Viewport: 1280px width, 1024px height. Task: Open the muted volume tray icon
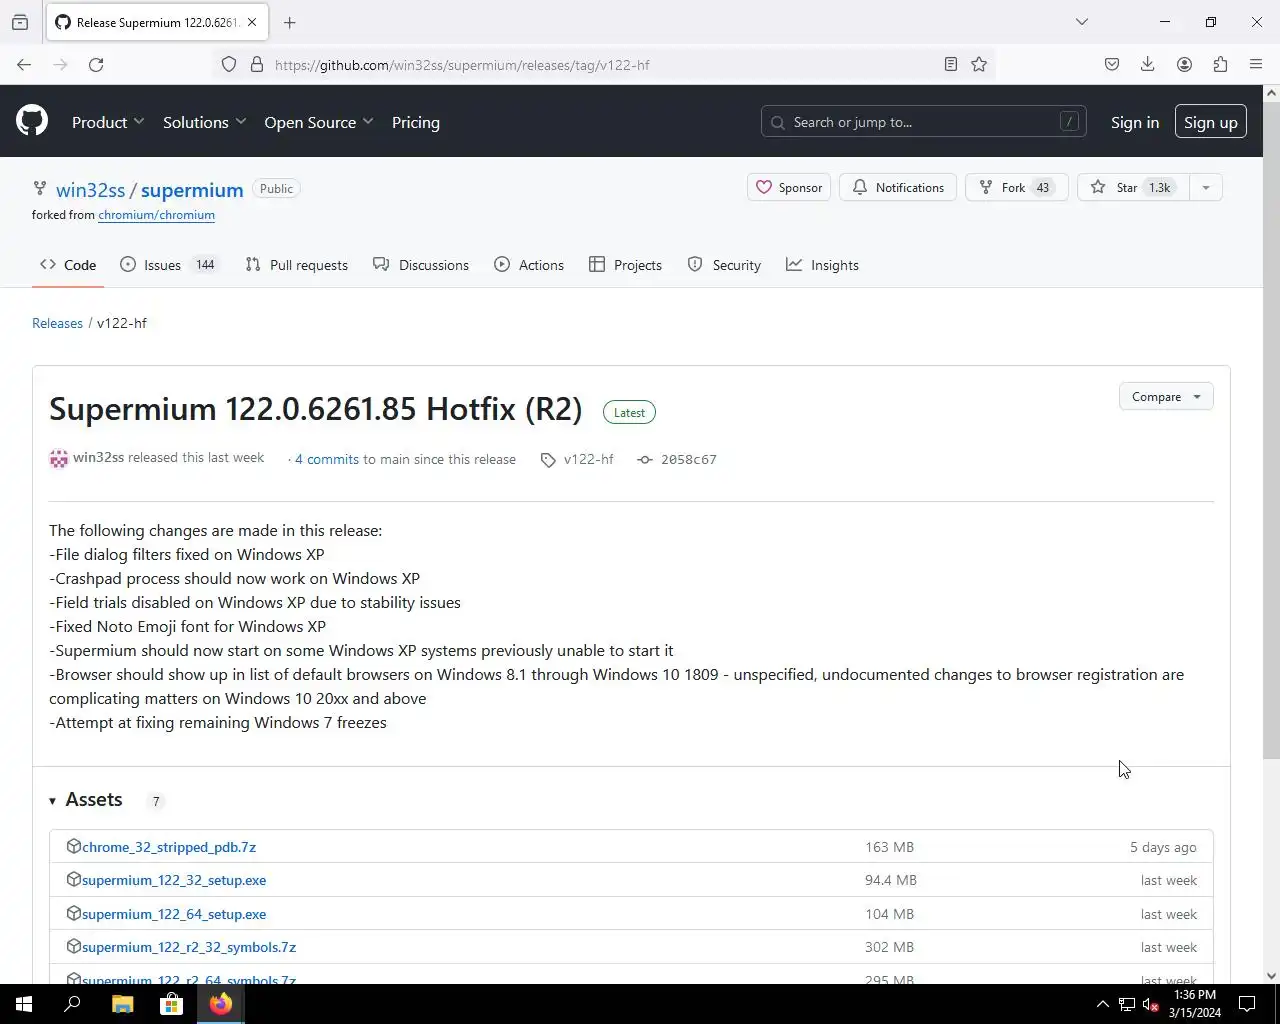point(1150,1004)
